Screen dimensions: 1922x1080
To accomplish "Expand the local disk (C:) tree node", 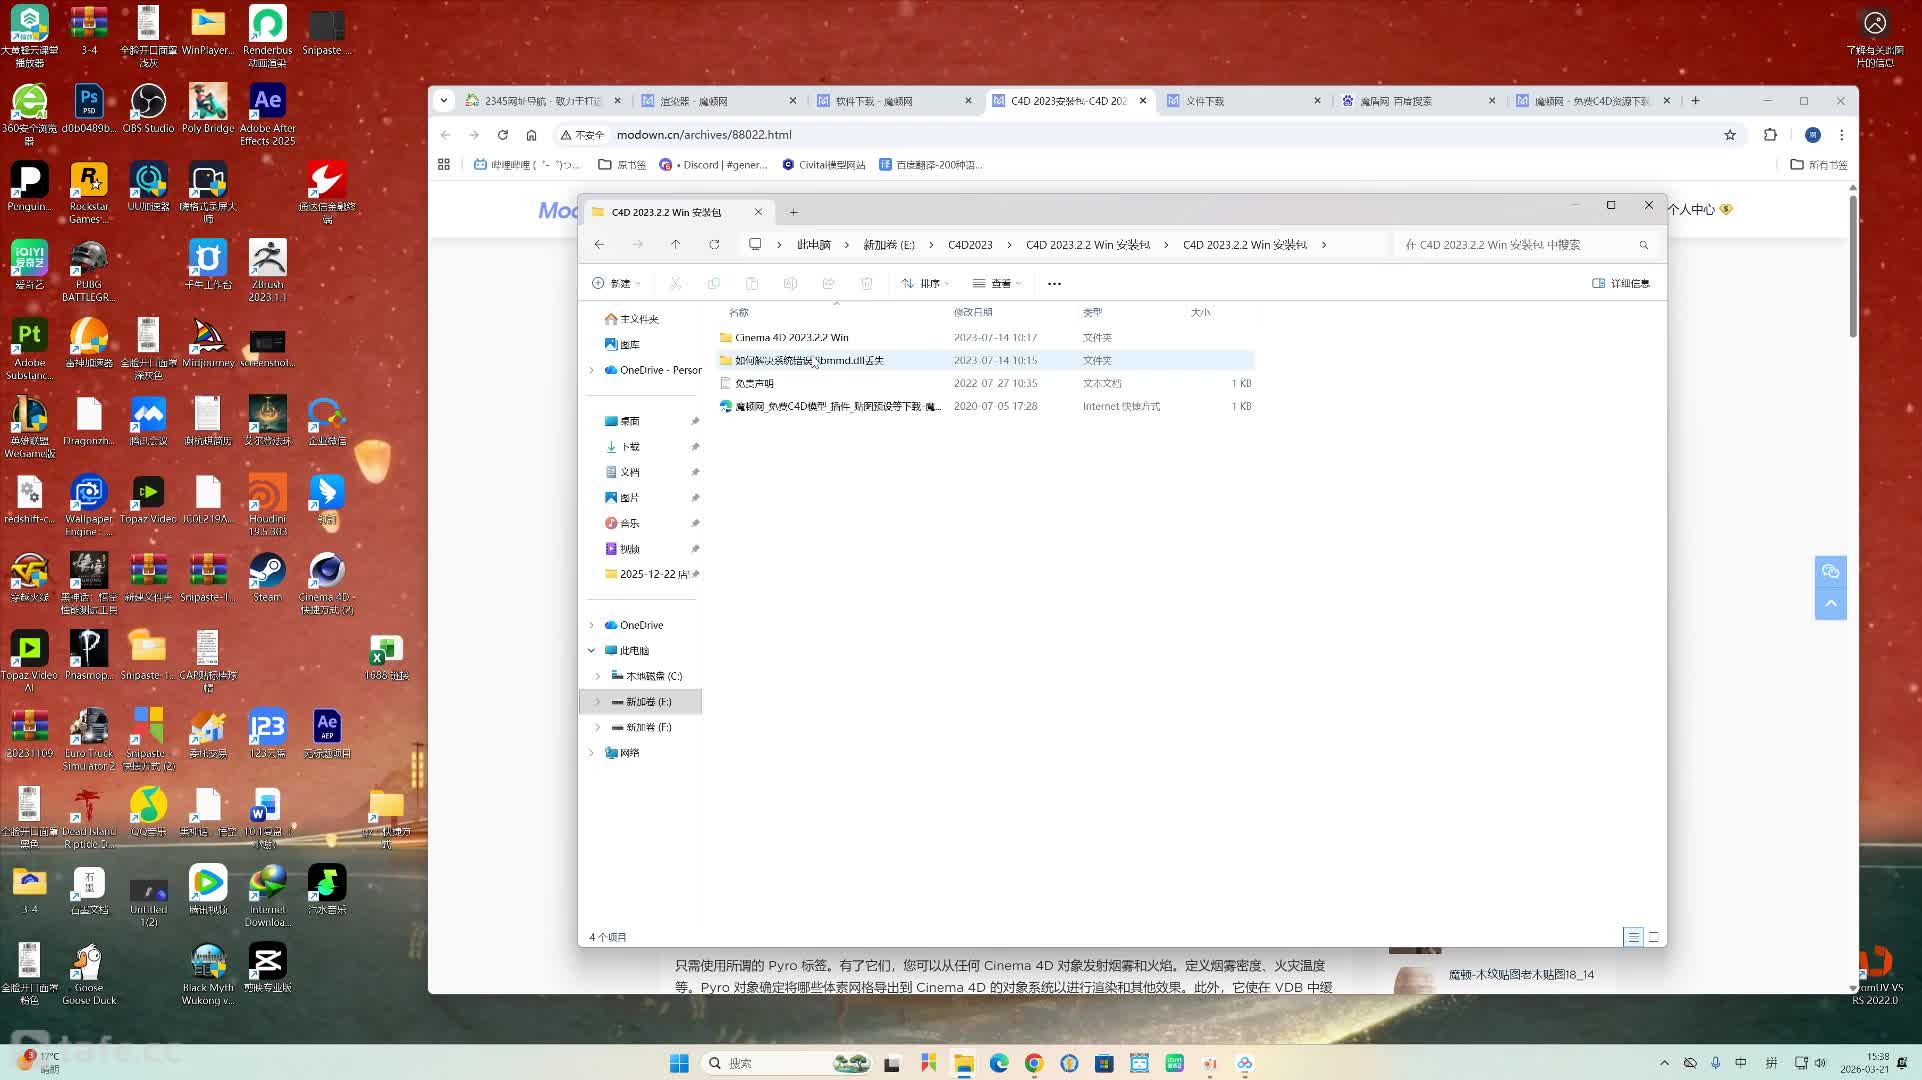I will [598, 676].
